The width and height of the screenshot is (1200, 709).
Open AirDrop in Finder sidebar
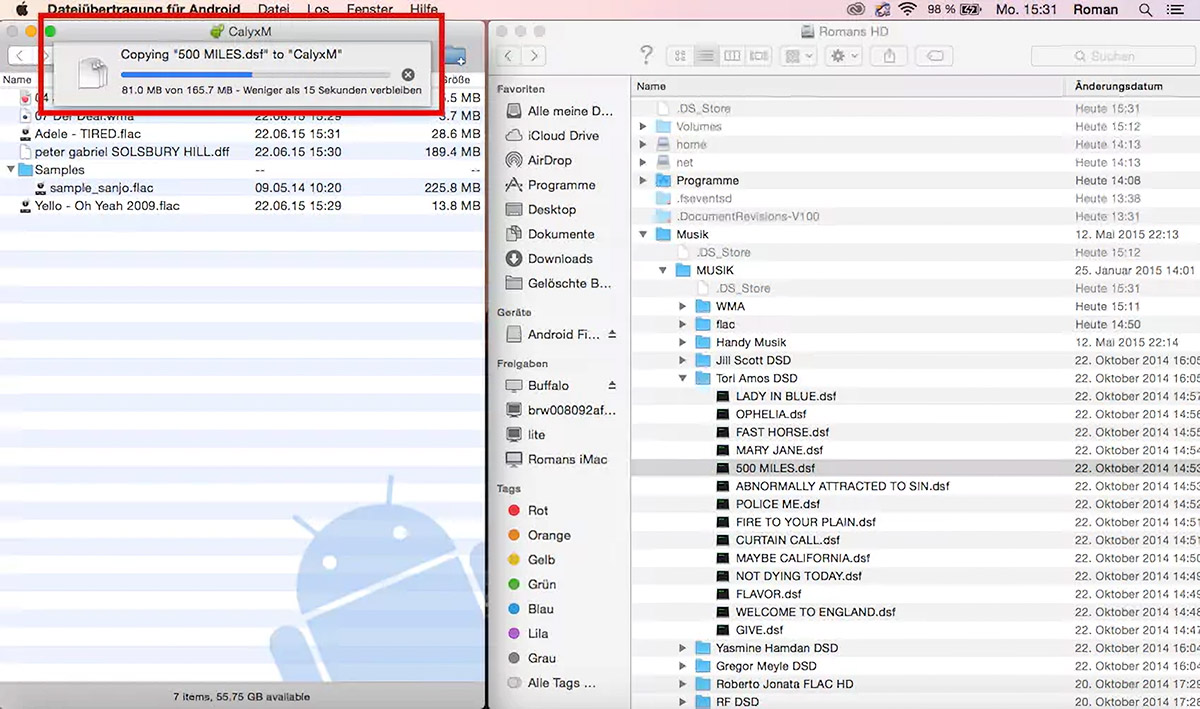[552, 160]
